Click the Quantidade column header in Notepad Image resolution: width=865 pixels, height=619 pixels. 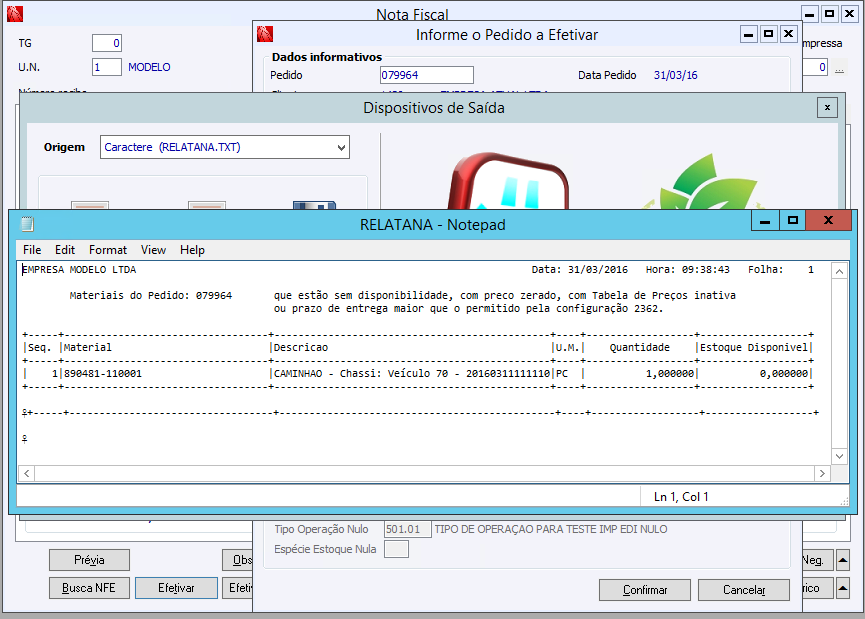click(639, 348)
